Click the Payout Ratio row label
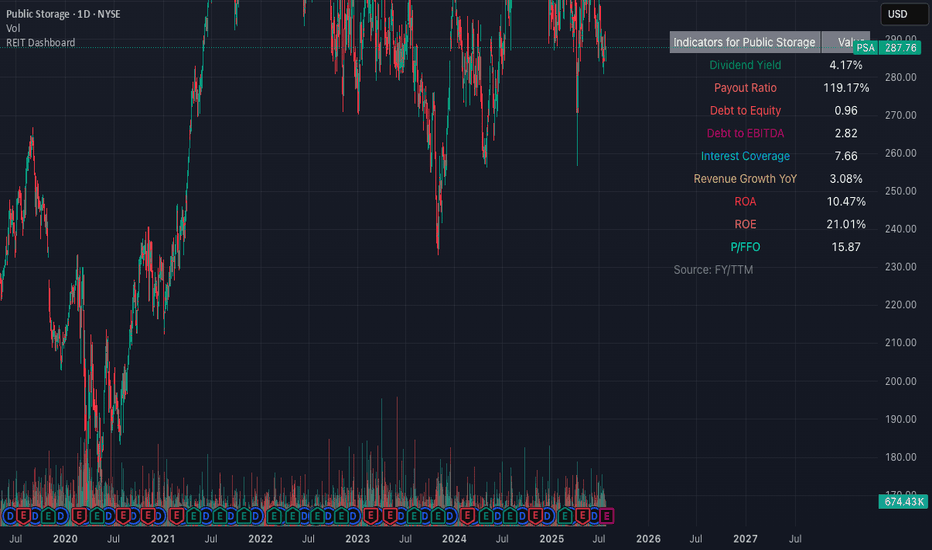This screenshot has height=550, width=932. (x=745, y=88)
